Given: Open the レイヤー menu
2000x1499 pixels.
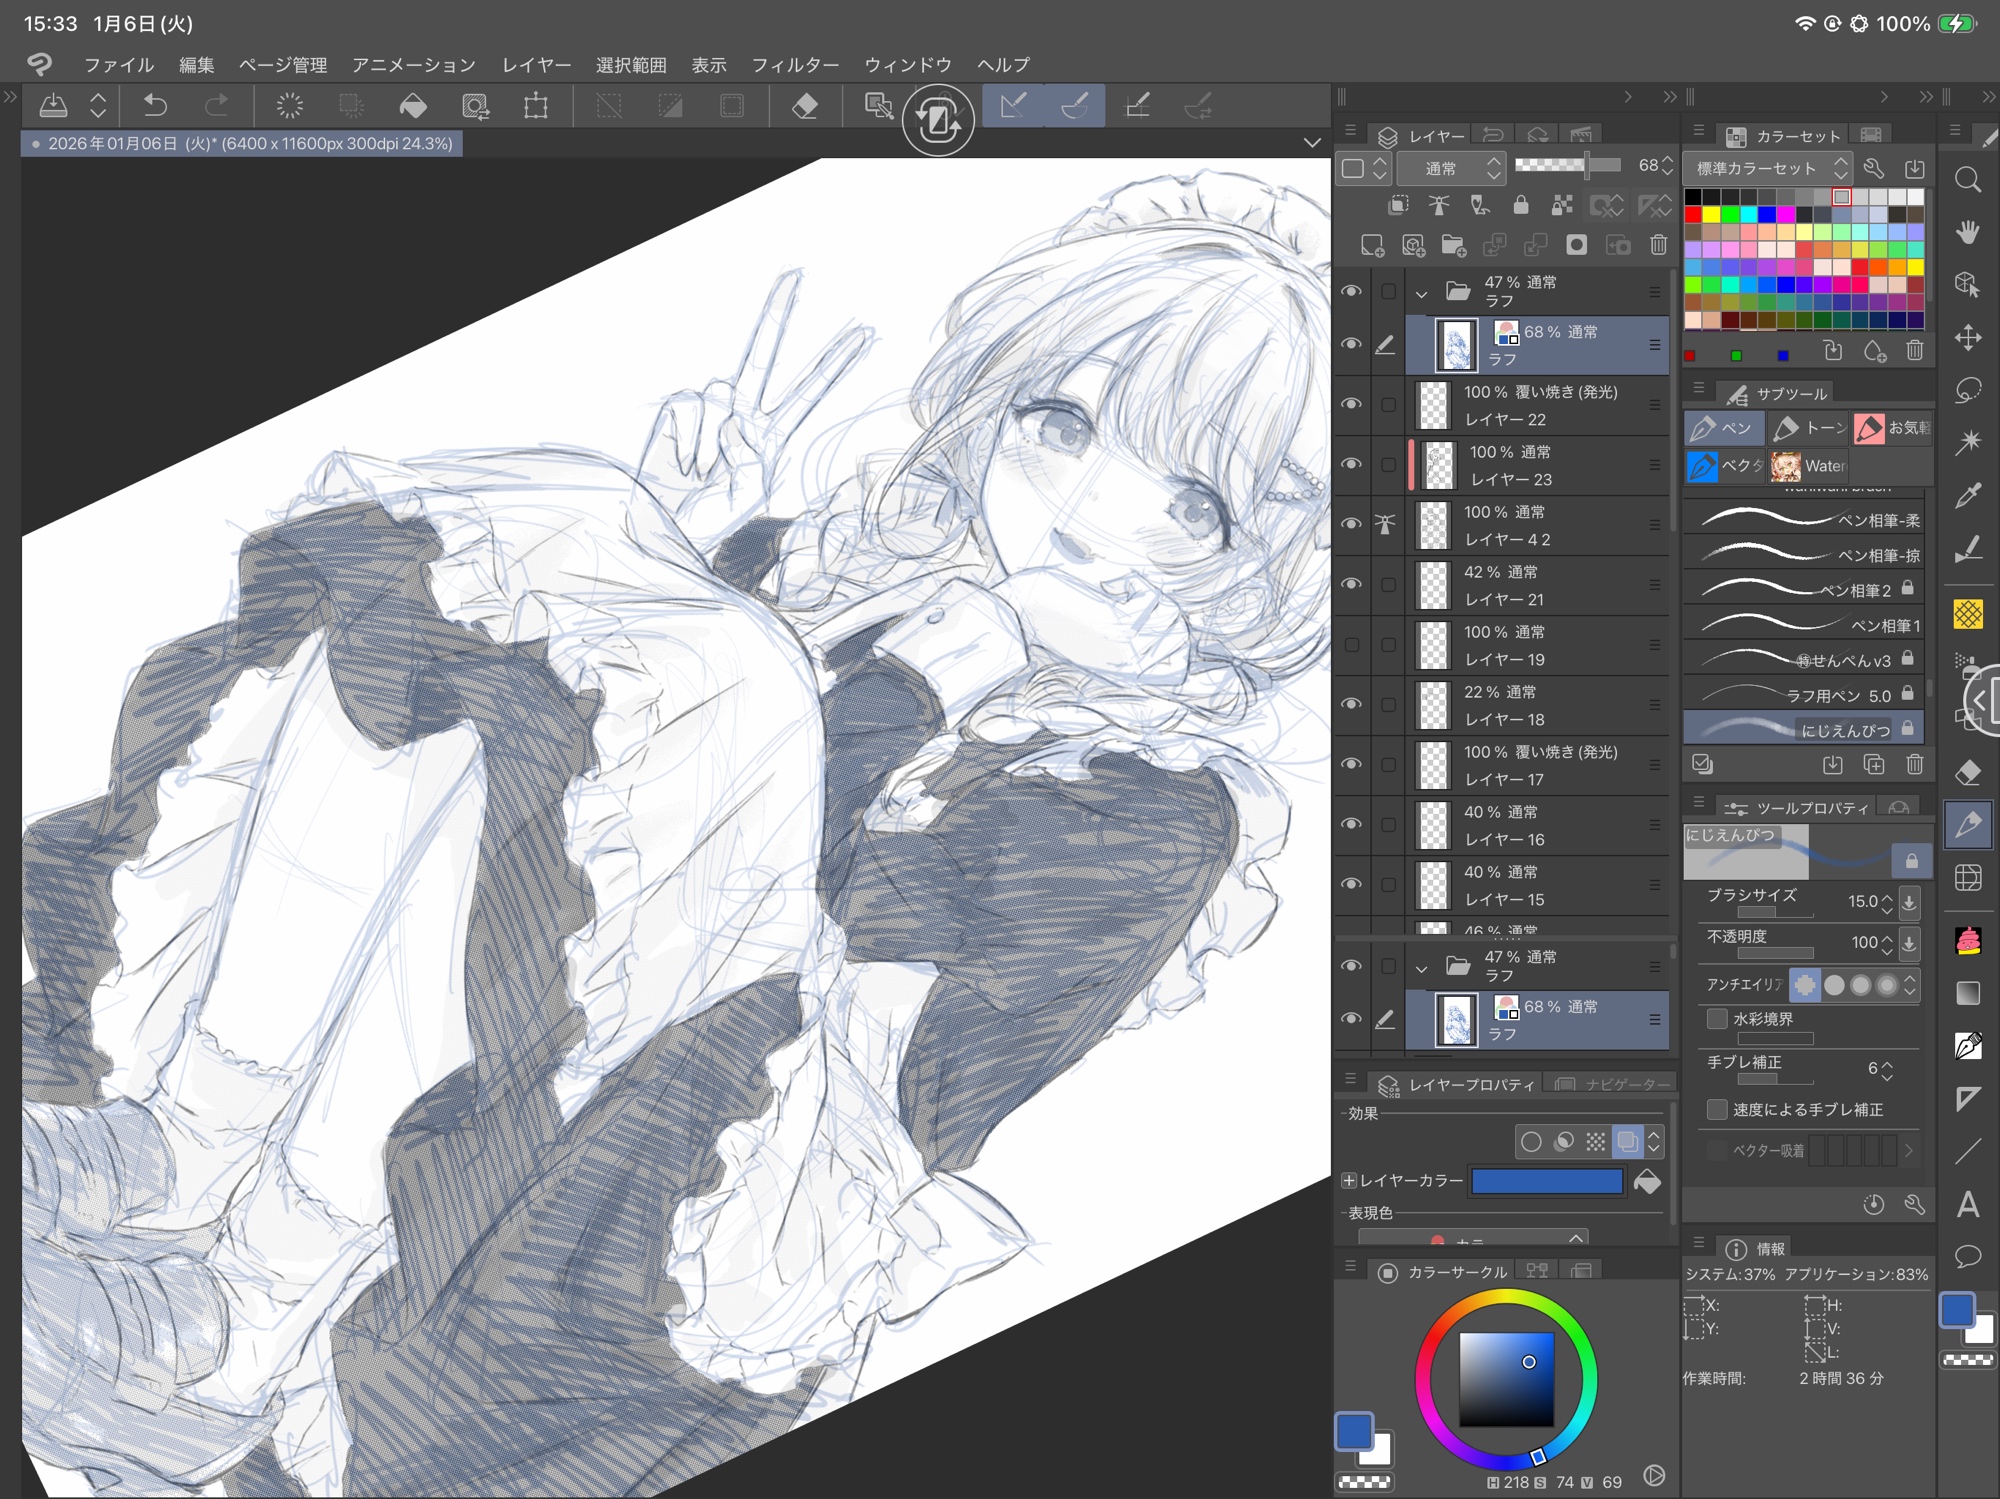Looking at the screenshot, I should point(536,65).
